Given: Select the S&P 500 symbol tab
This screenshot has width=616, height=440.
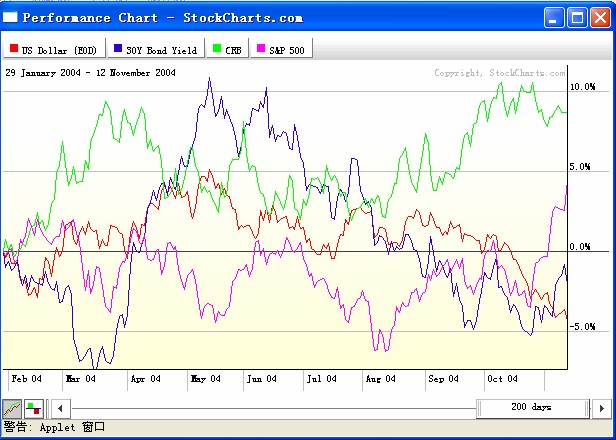Looking at the screenshot, I should tap(282, 48).
